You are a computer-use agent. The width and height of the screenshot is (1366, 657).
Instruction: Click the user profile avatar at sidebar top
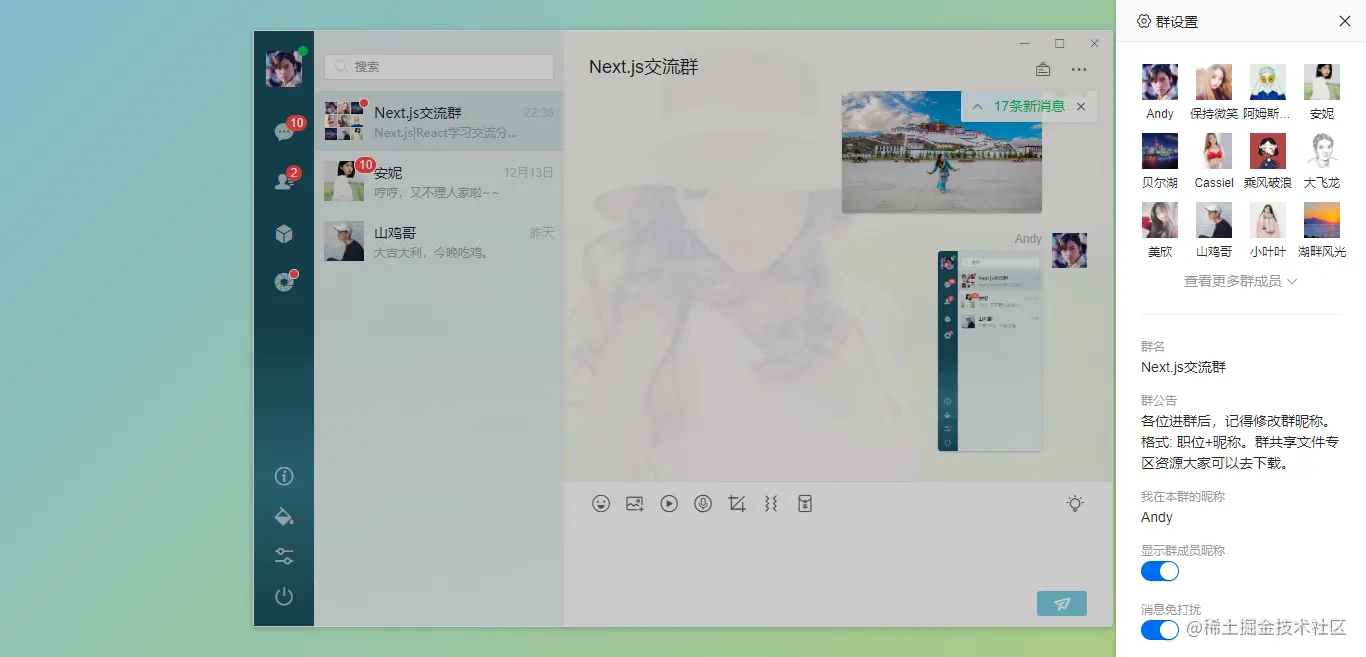coord(284,69)
